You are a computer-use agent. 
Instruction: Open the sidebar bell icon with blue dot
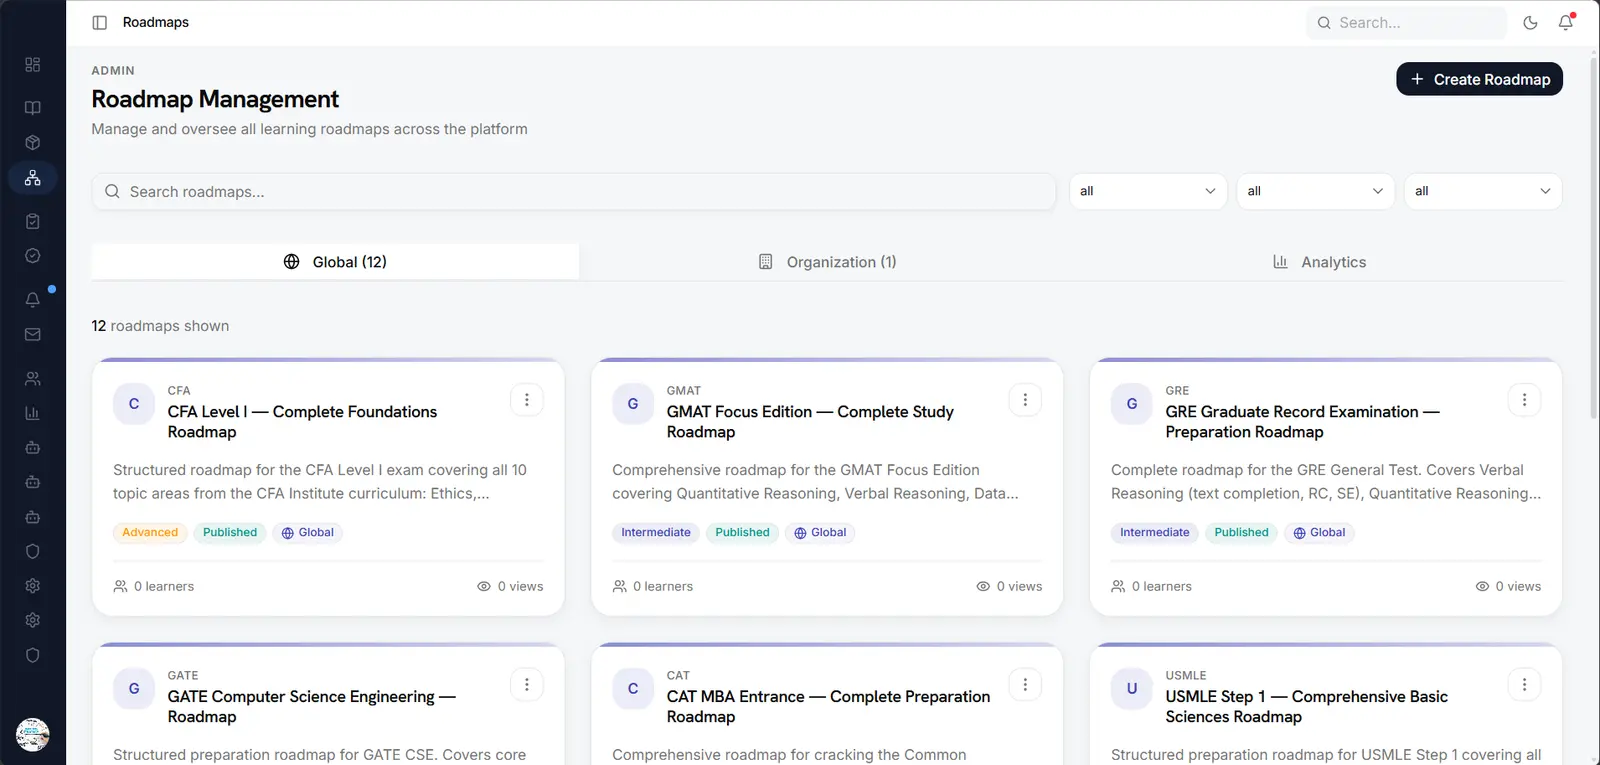pyautogui.click(x=33, y=300)
